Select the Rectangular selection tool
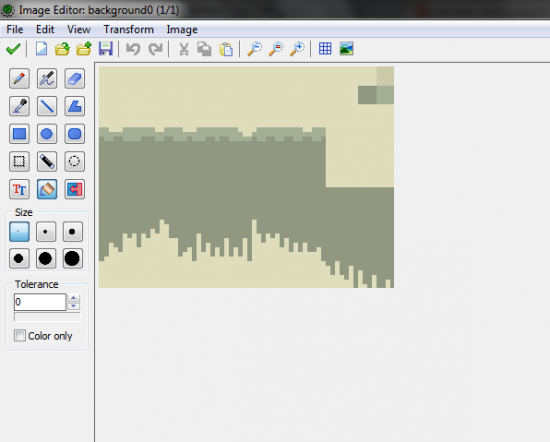 (x=19, y=161)
